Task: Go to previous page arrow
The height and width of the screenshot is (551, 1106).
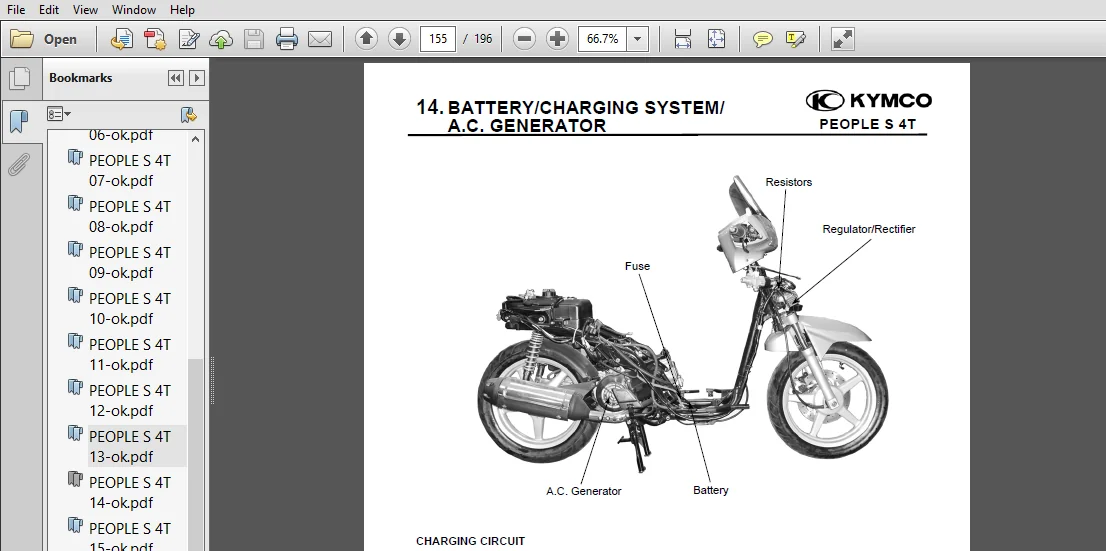Action: 366,38
